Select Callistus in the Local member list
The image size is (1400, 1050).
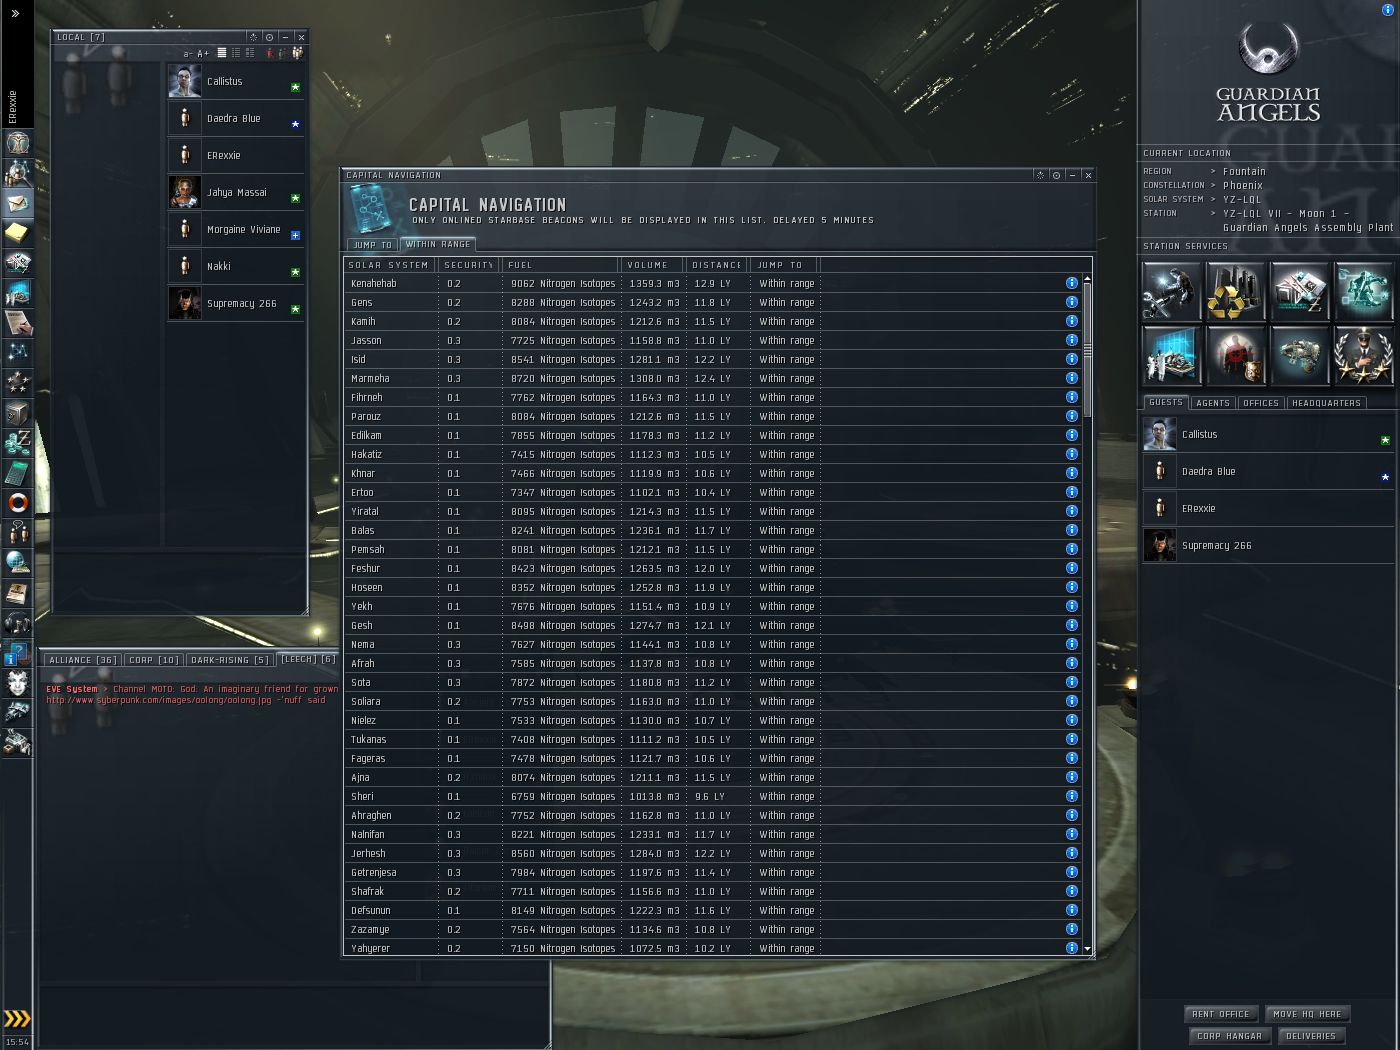point(236,81)
